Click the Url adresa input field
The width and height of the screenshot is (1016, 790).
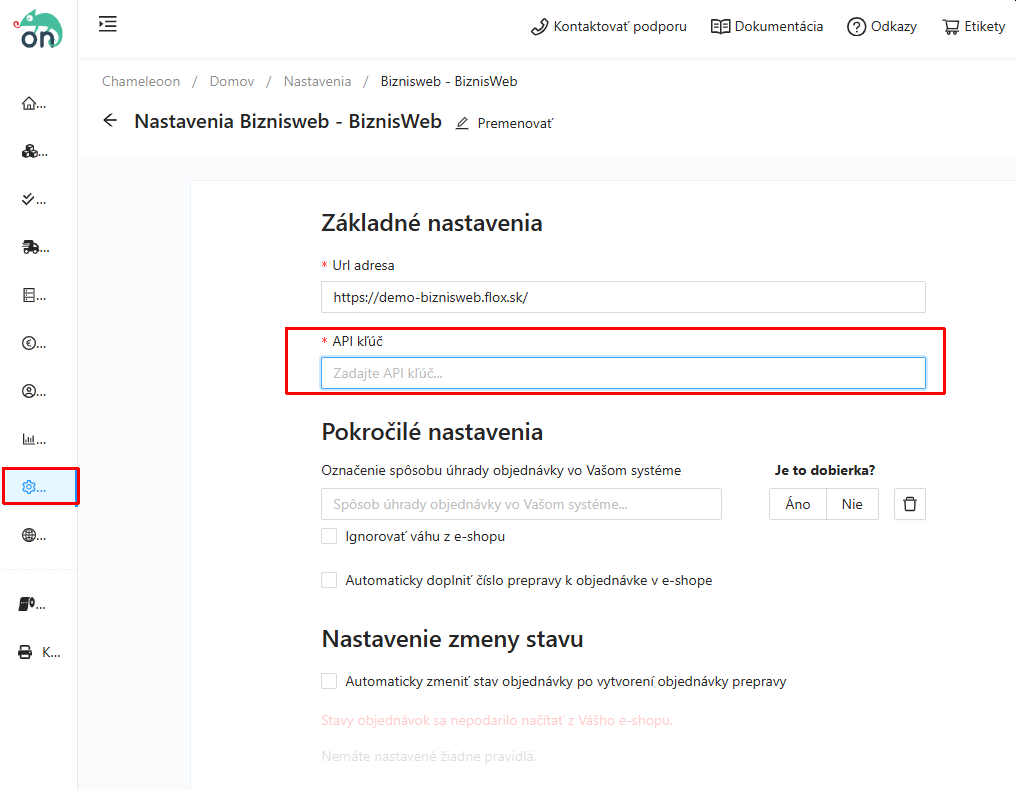pos(623,297)
